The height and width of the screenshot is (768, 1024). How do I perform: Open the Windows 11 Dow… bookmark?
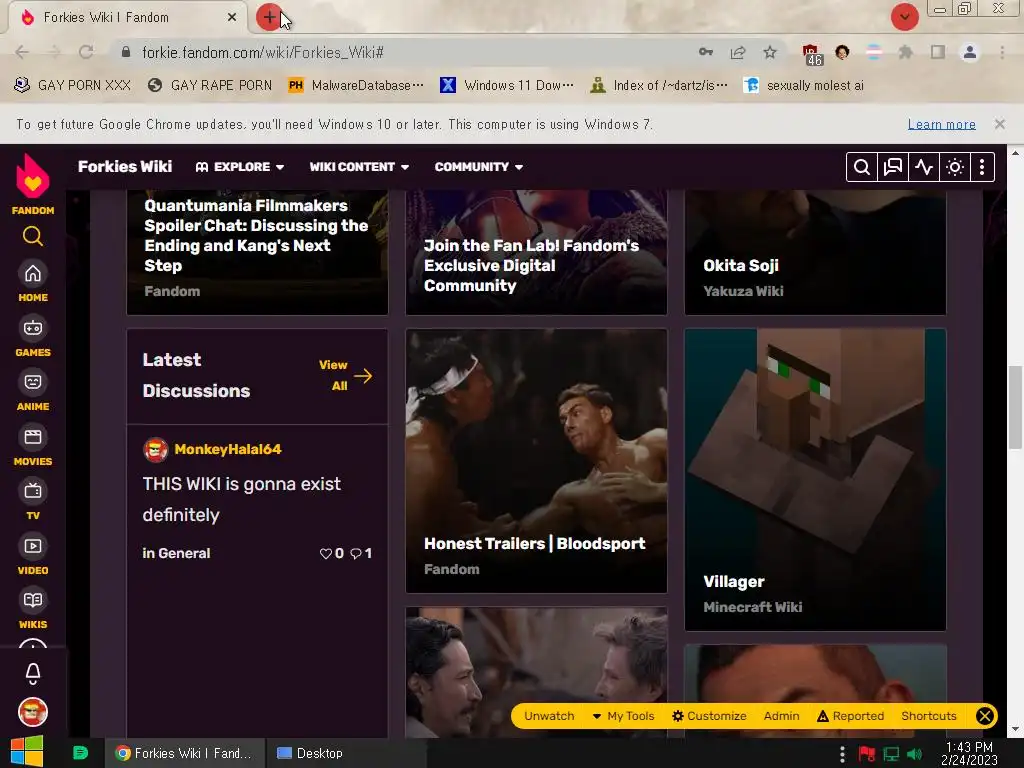(507, 86)
